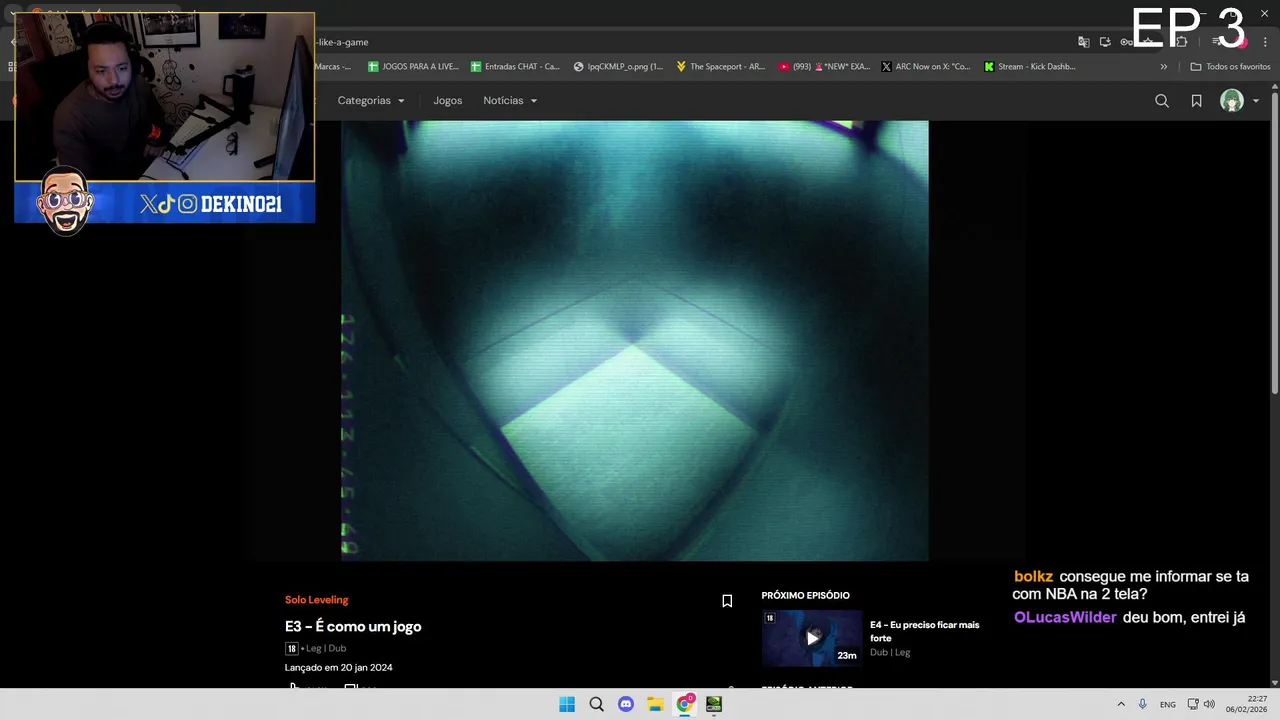This screenshot has width=1280, height=720.
Task: Open the Crunchyroll search icon
Action: [x=1162, y=101]
